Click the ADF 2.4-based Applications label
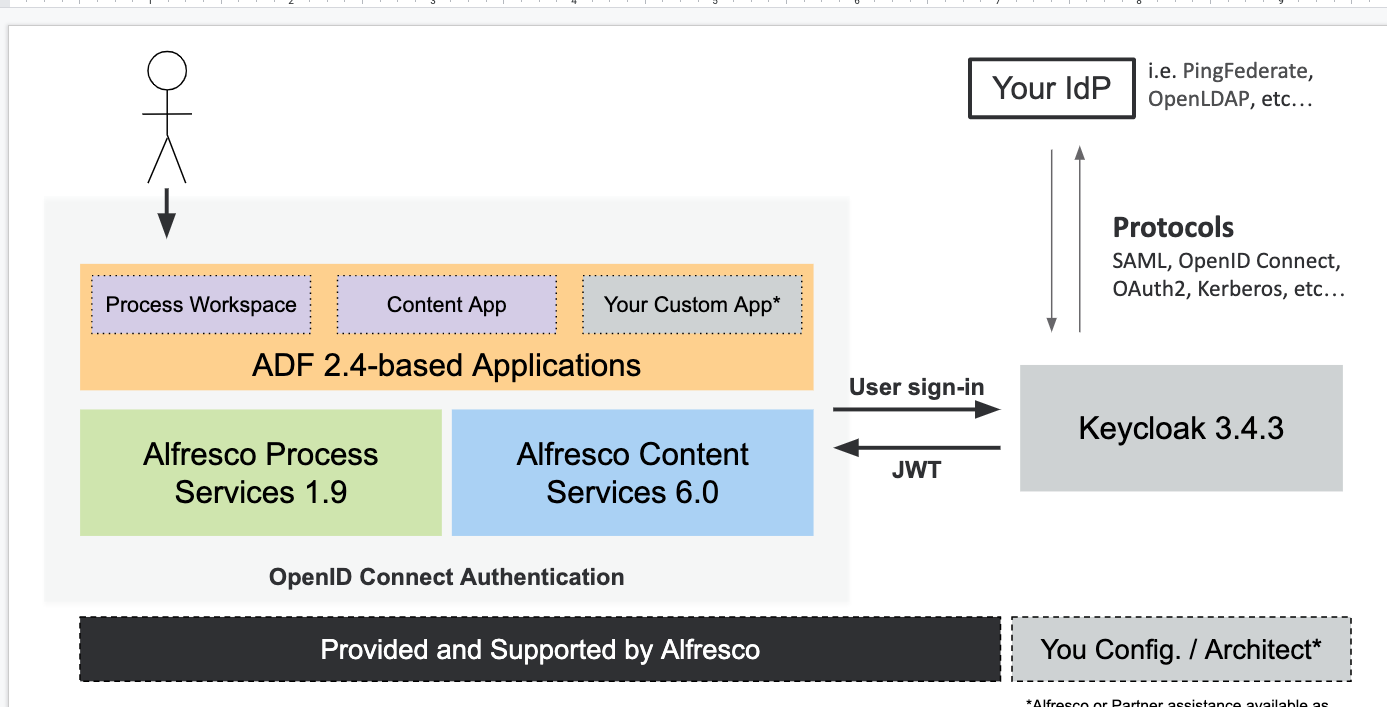 coord(446,365)
